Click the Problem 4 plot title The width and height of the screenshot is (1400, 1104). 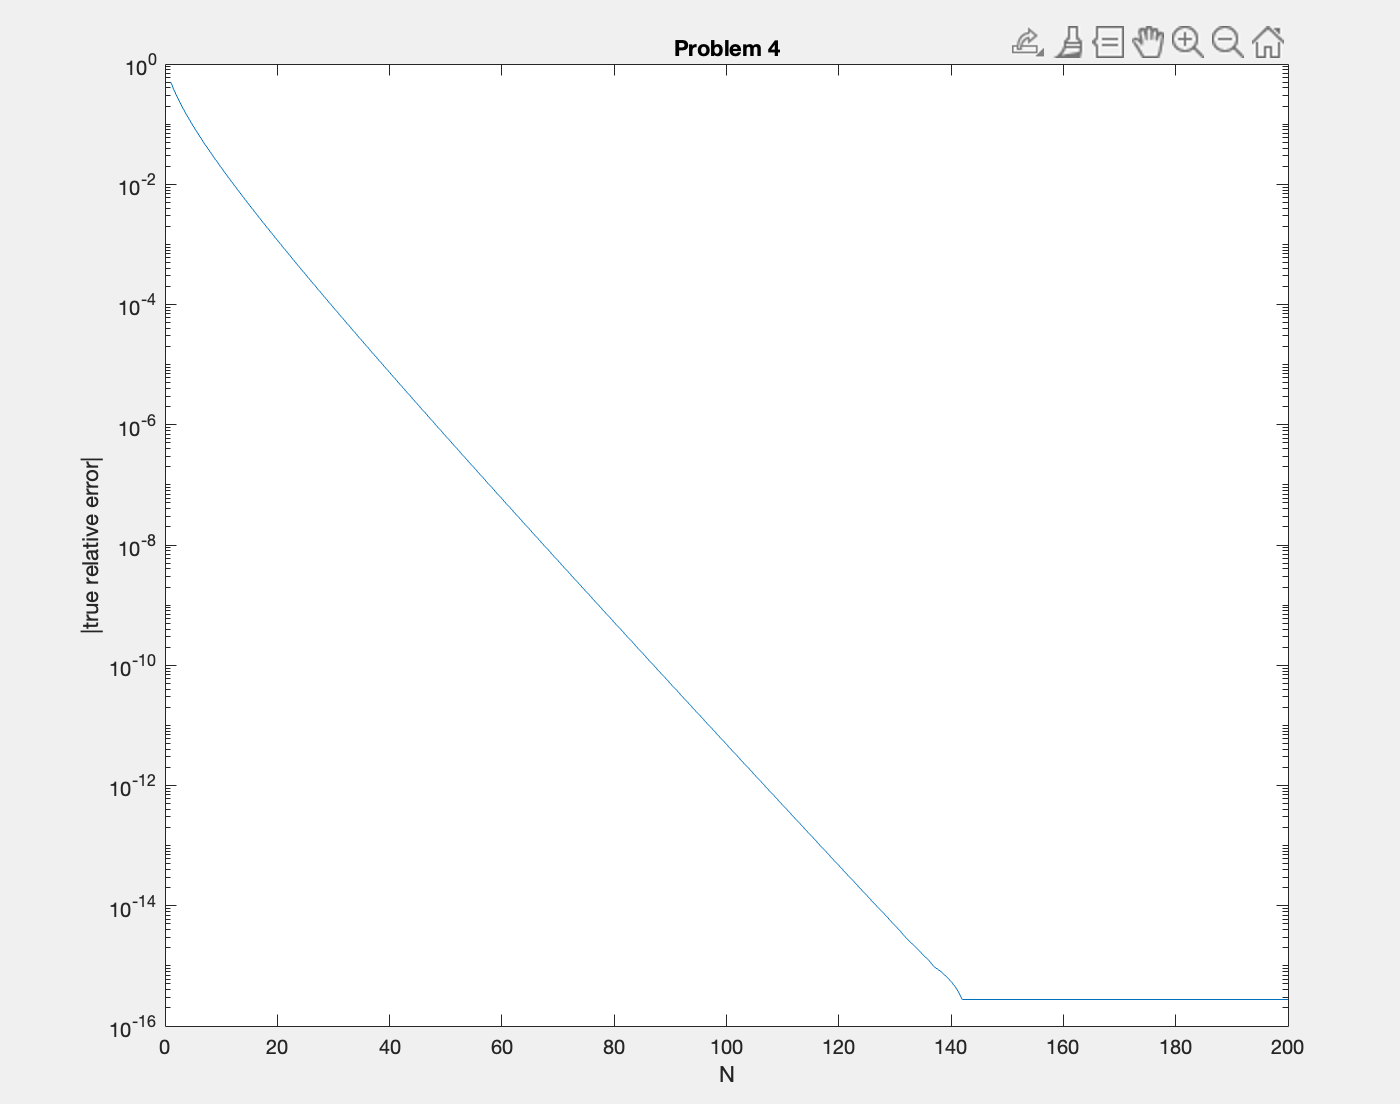(729, 46)
